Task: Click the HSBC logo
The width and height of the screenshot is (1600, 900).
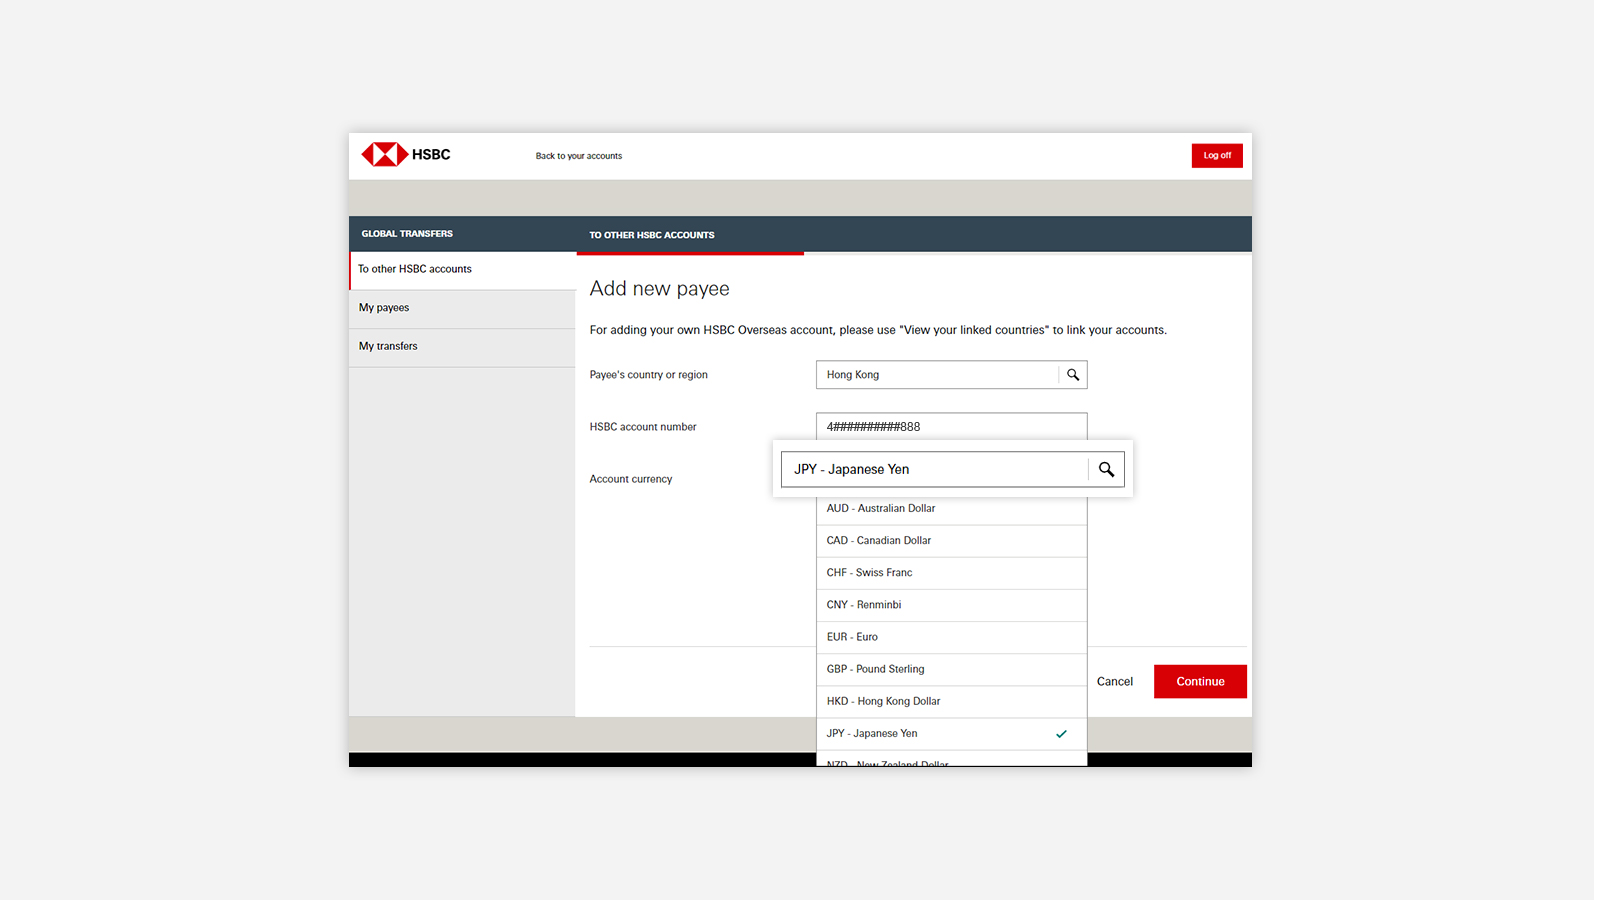Action: pos(406,154)
